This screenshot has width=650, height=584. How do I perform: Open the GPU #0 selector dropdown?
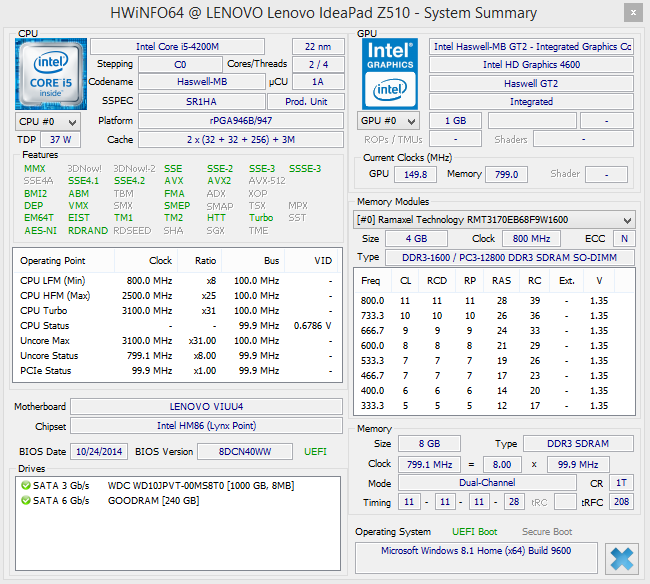(x=388, y=121)
